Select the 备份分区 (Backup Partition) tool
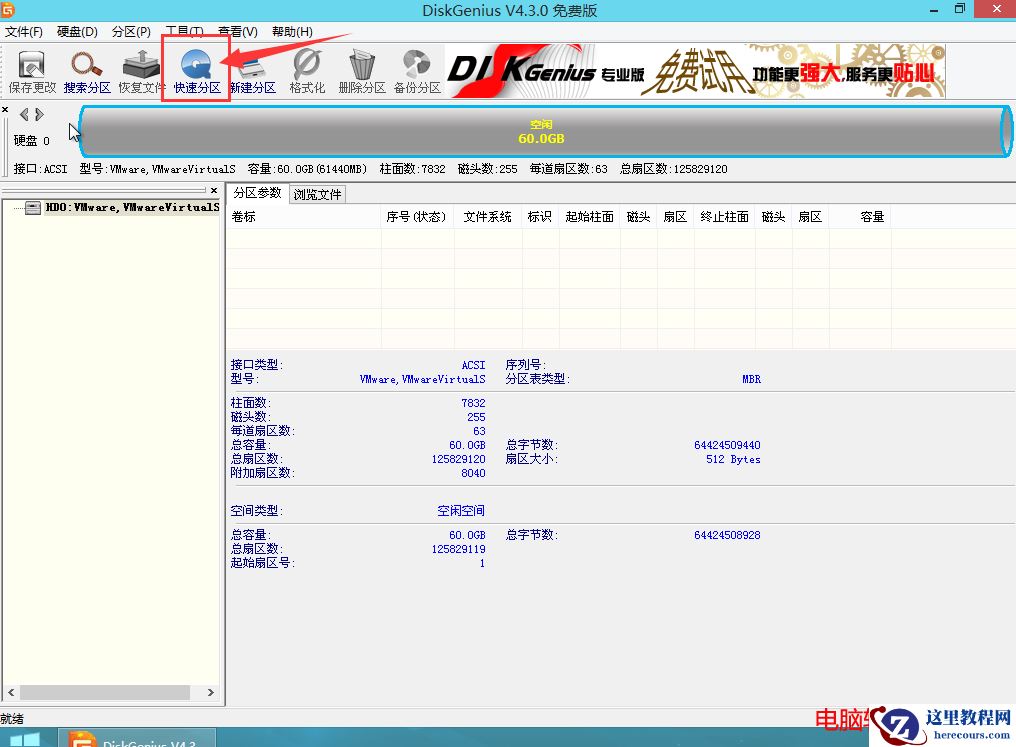This screenshot has width=1016, height=747. click(417, 68)
